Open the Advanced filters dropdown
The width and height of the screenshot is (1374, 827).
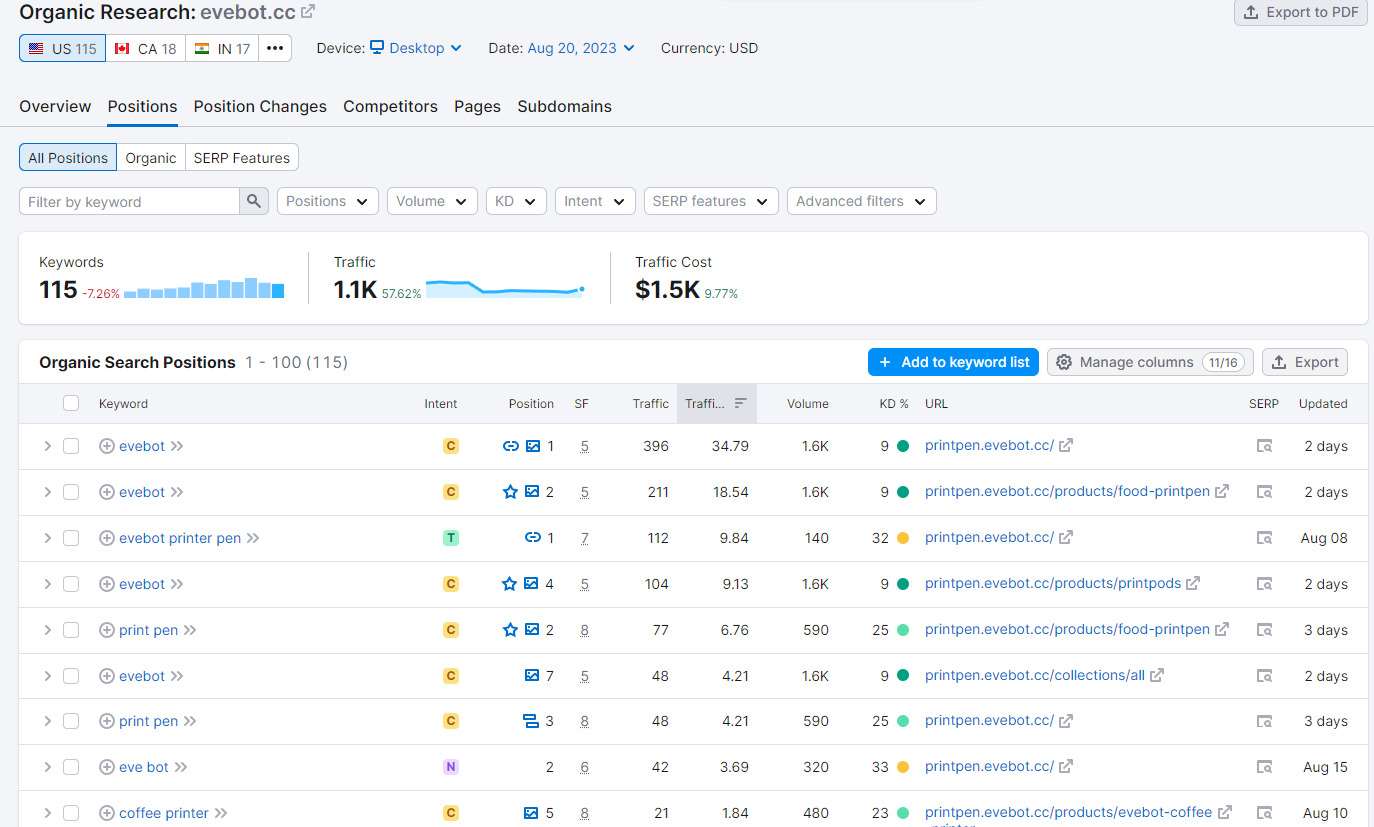click(862, 201)
